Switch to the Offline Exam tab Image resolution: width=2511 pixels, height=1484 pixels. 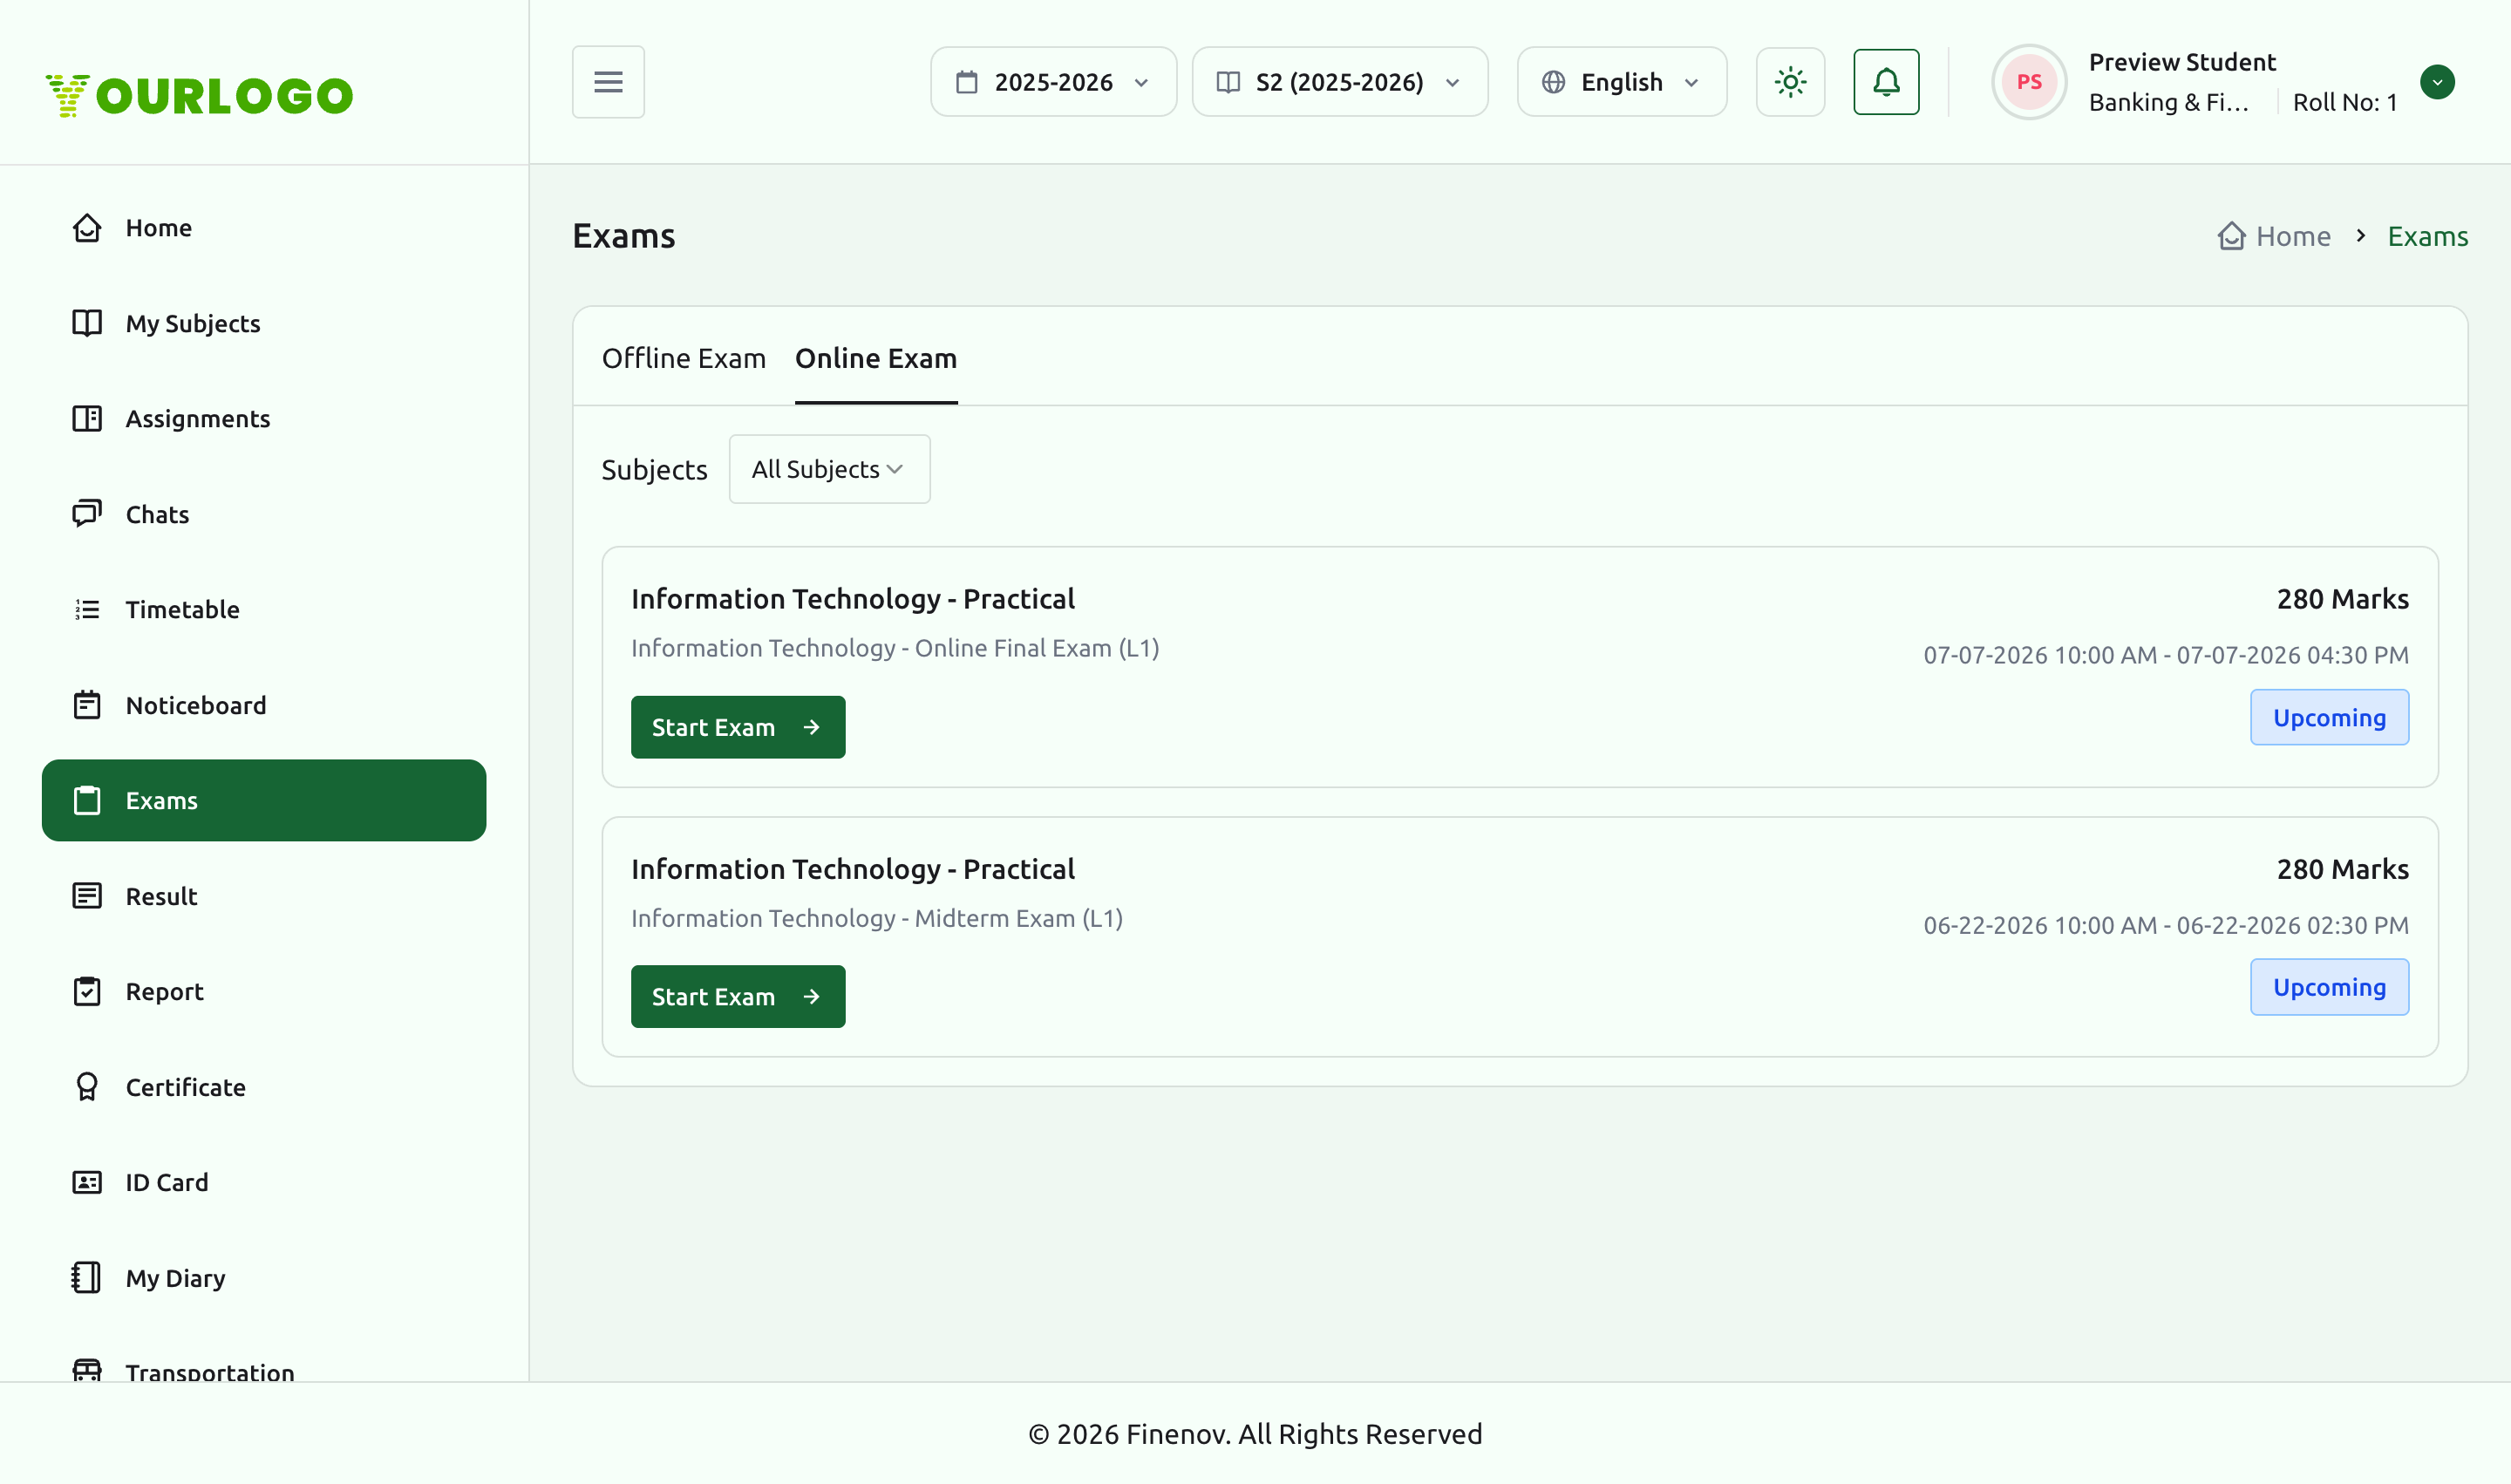(684, 358)
